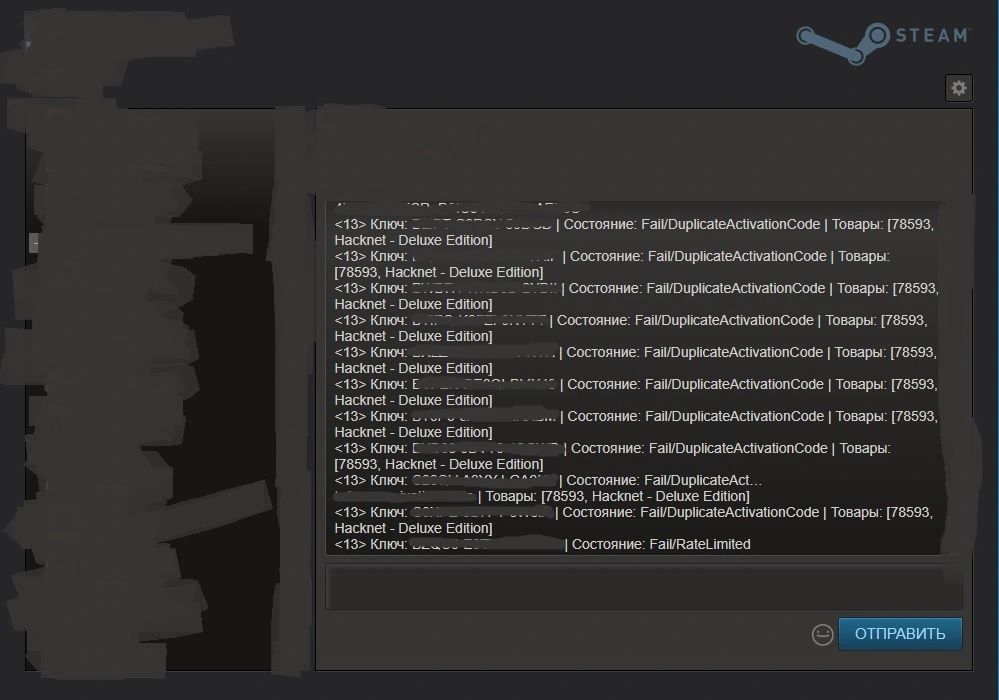Click the 'Состояние: Fail/RateLimited' message line
999x700 pixels.
click(542, 545)
